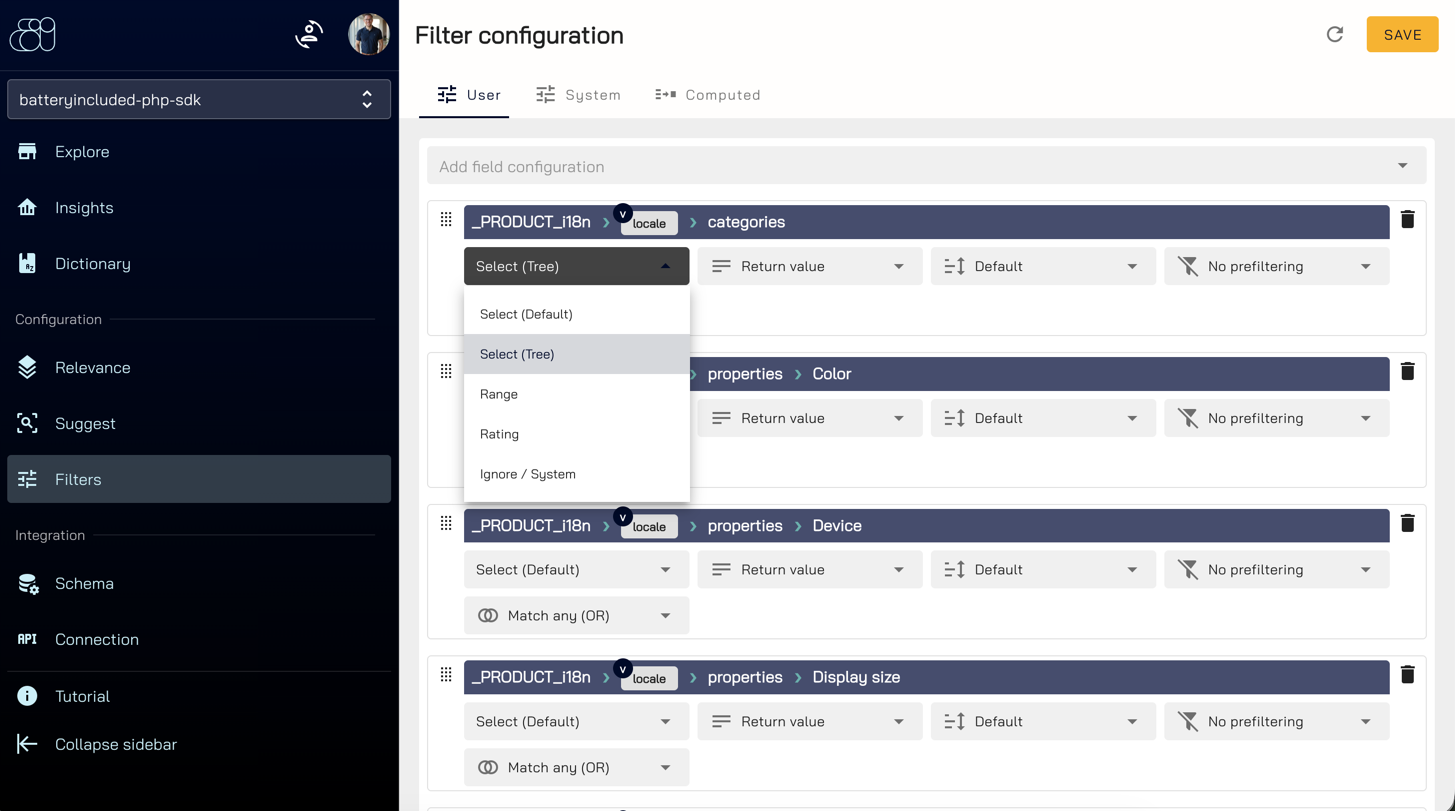Open the batteryincluded-php-sdk project selector

[199, 100]
